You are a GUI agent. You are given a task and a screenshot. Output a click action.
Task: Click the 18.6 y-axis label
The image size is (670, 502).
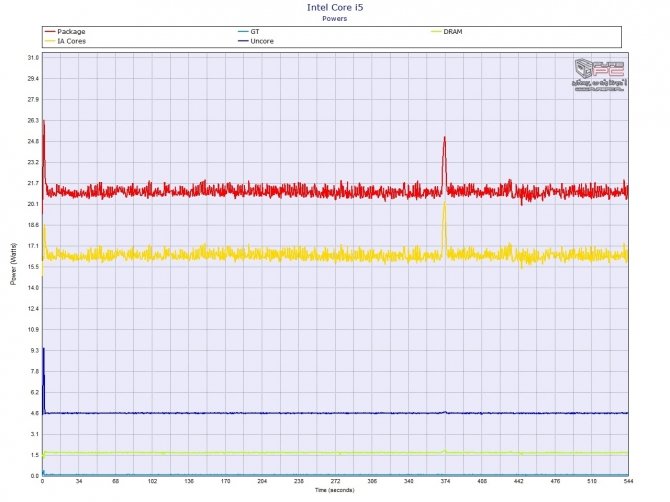(33, 225)
